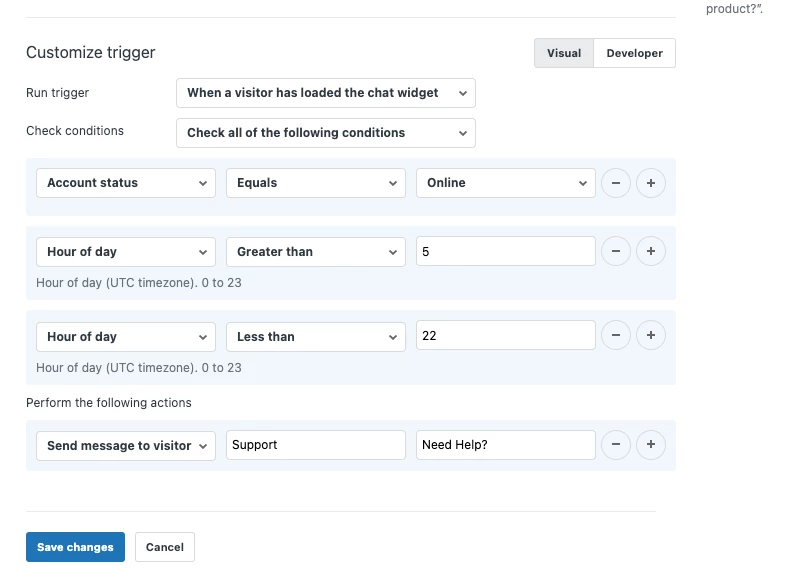Remove the Hour of day Greater than condition
Viewport: 811px width, 583px height.
tap(616, 252)
